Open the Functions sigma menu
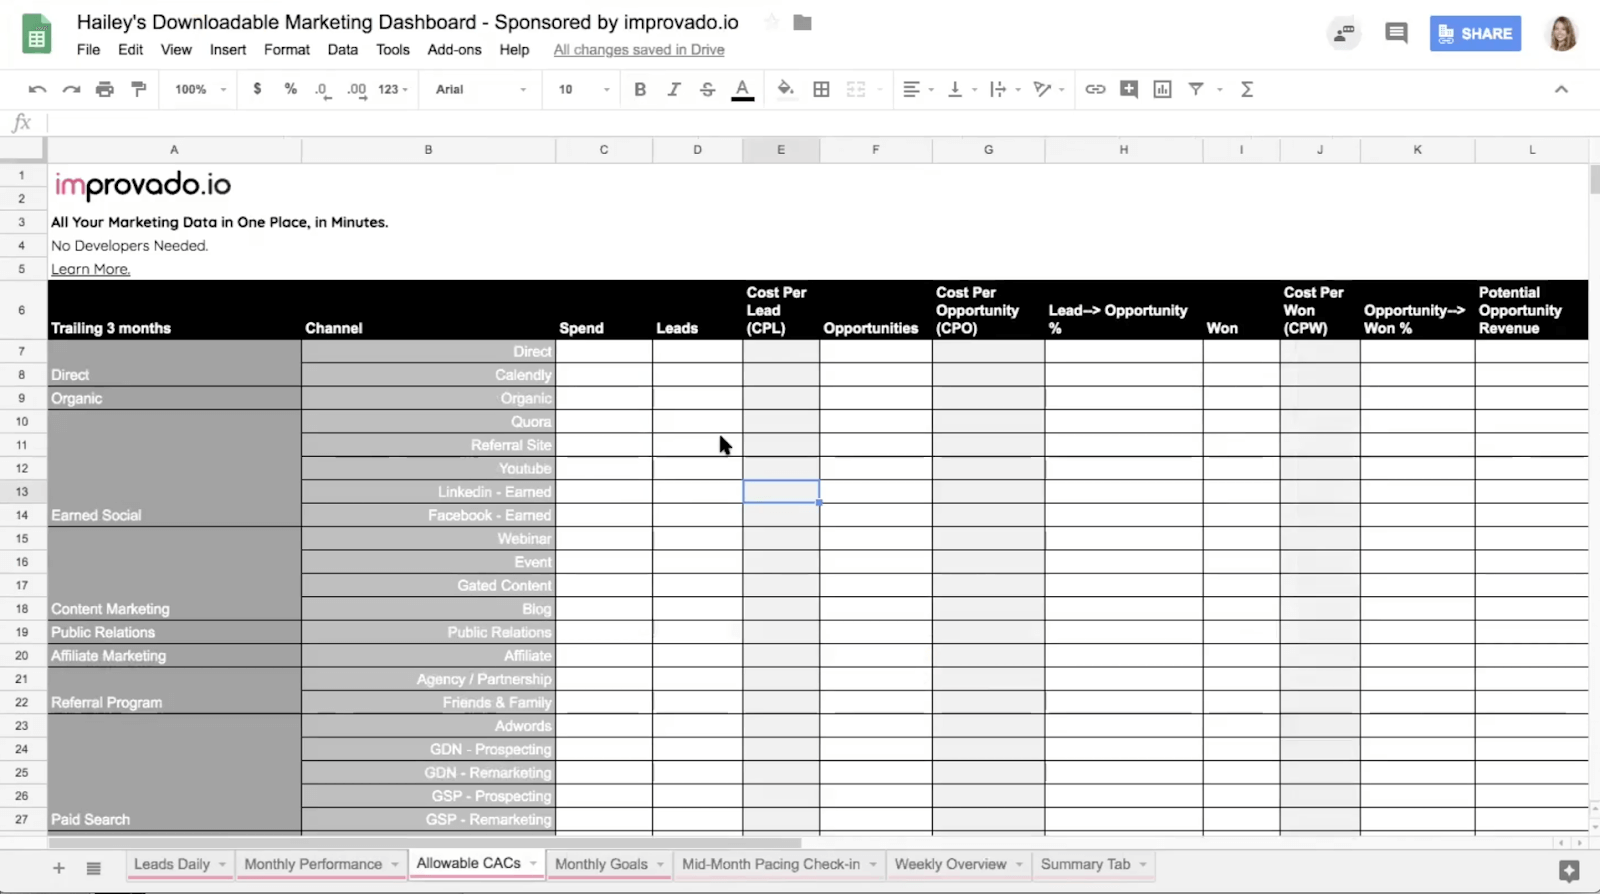The image size is (1600, 894). click(x=1247, y=89)
